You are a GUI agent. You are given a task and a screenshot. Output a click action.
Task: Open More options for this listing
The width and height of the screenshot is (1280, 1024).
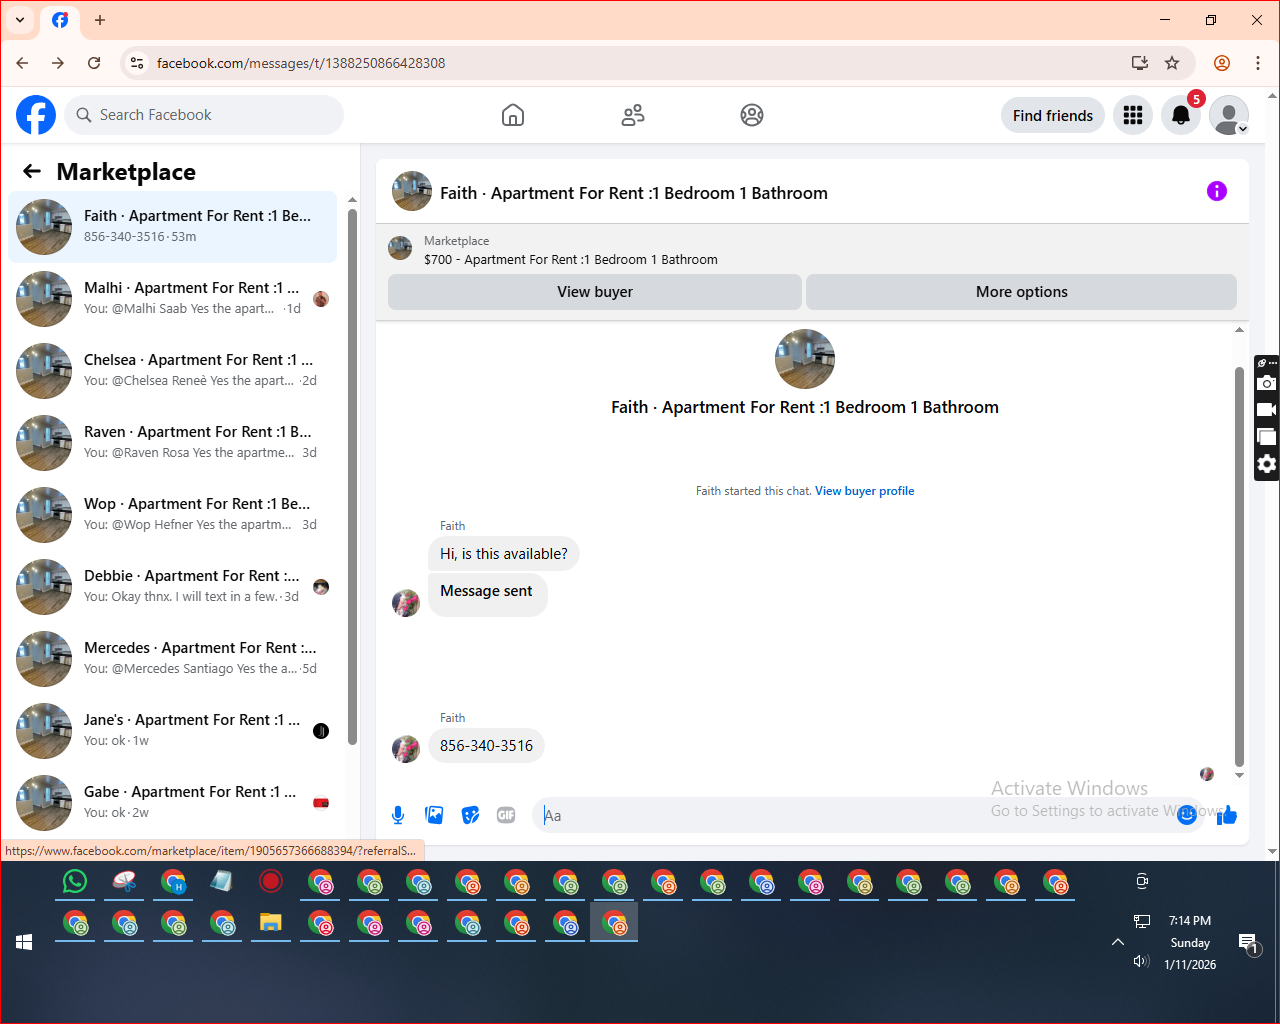coord(1021,292)
